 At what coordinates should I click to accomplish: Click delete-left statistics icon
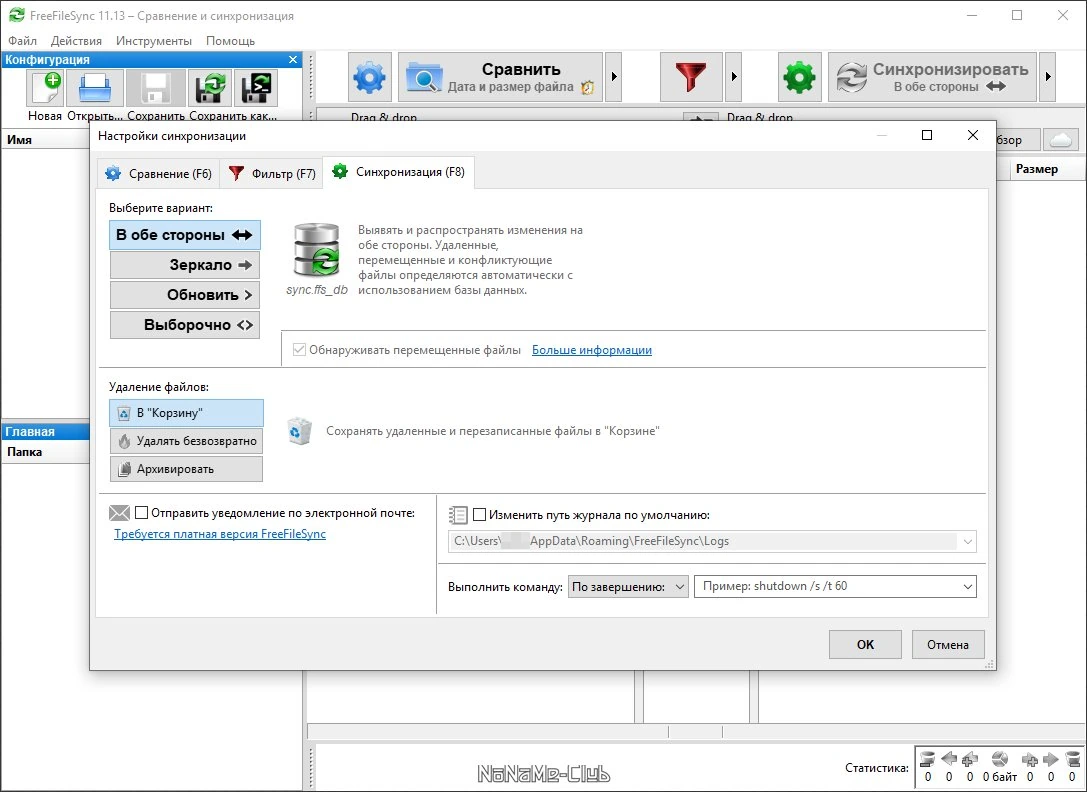[x=928, y=759]
